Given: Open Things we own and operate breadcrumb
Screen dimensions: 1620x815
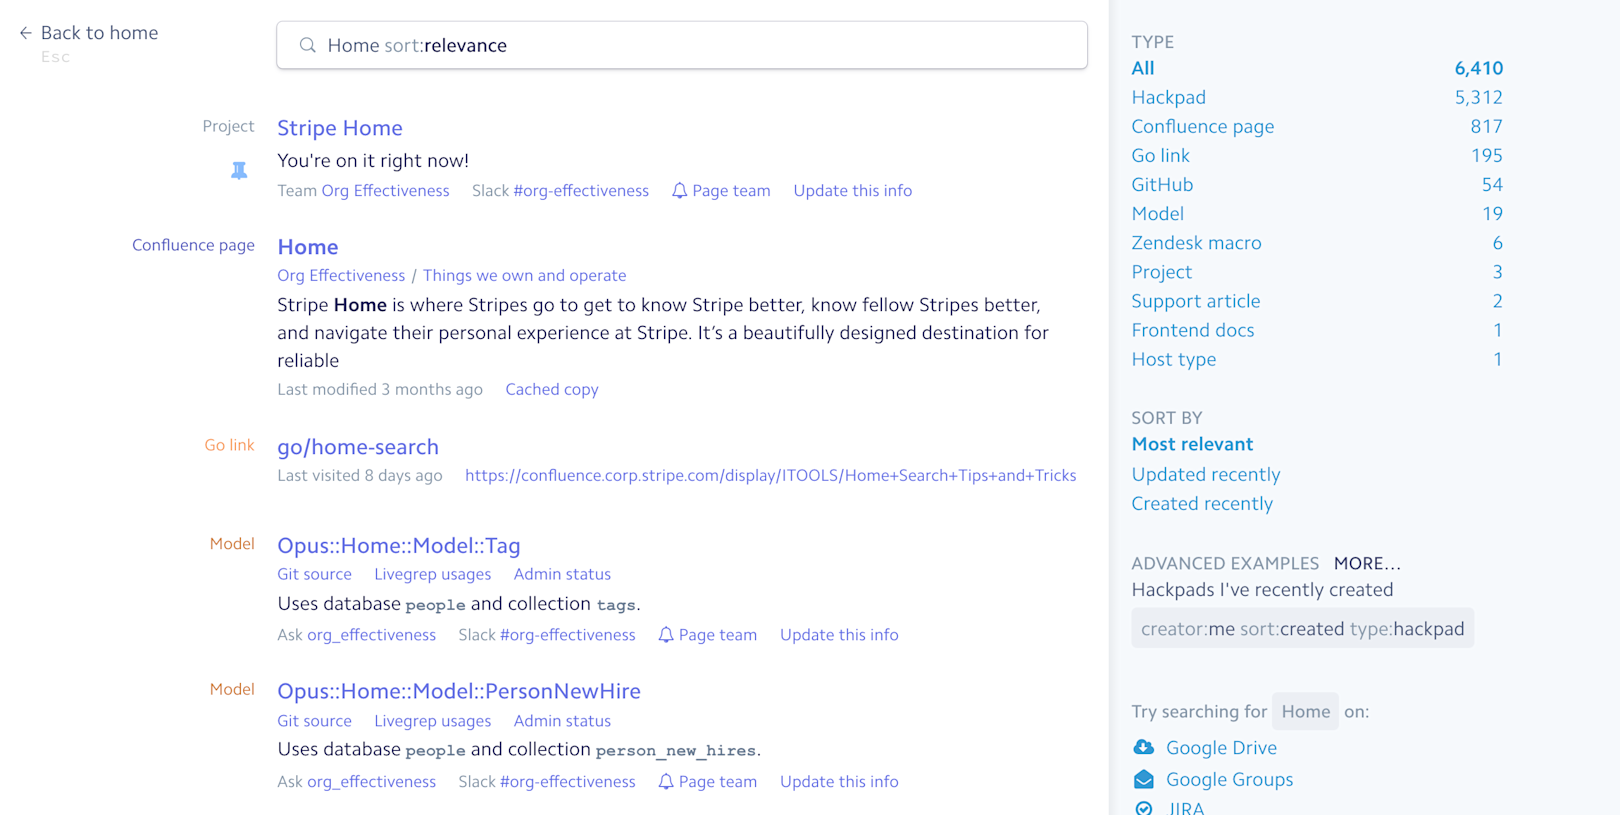Looking at the screenshot, I should (x=525, y=276).
